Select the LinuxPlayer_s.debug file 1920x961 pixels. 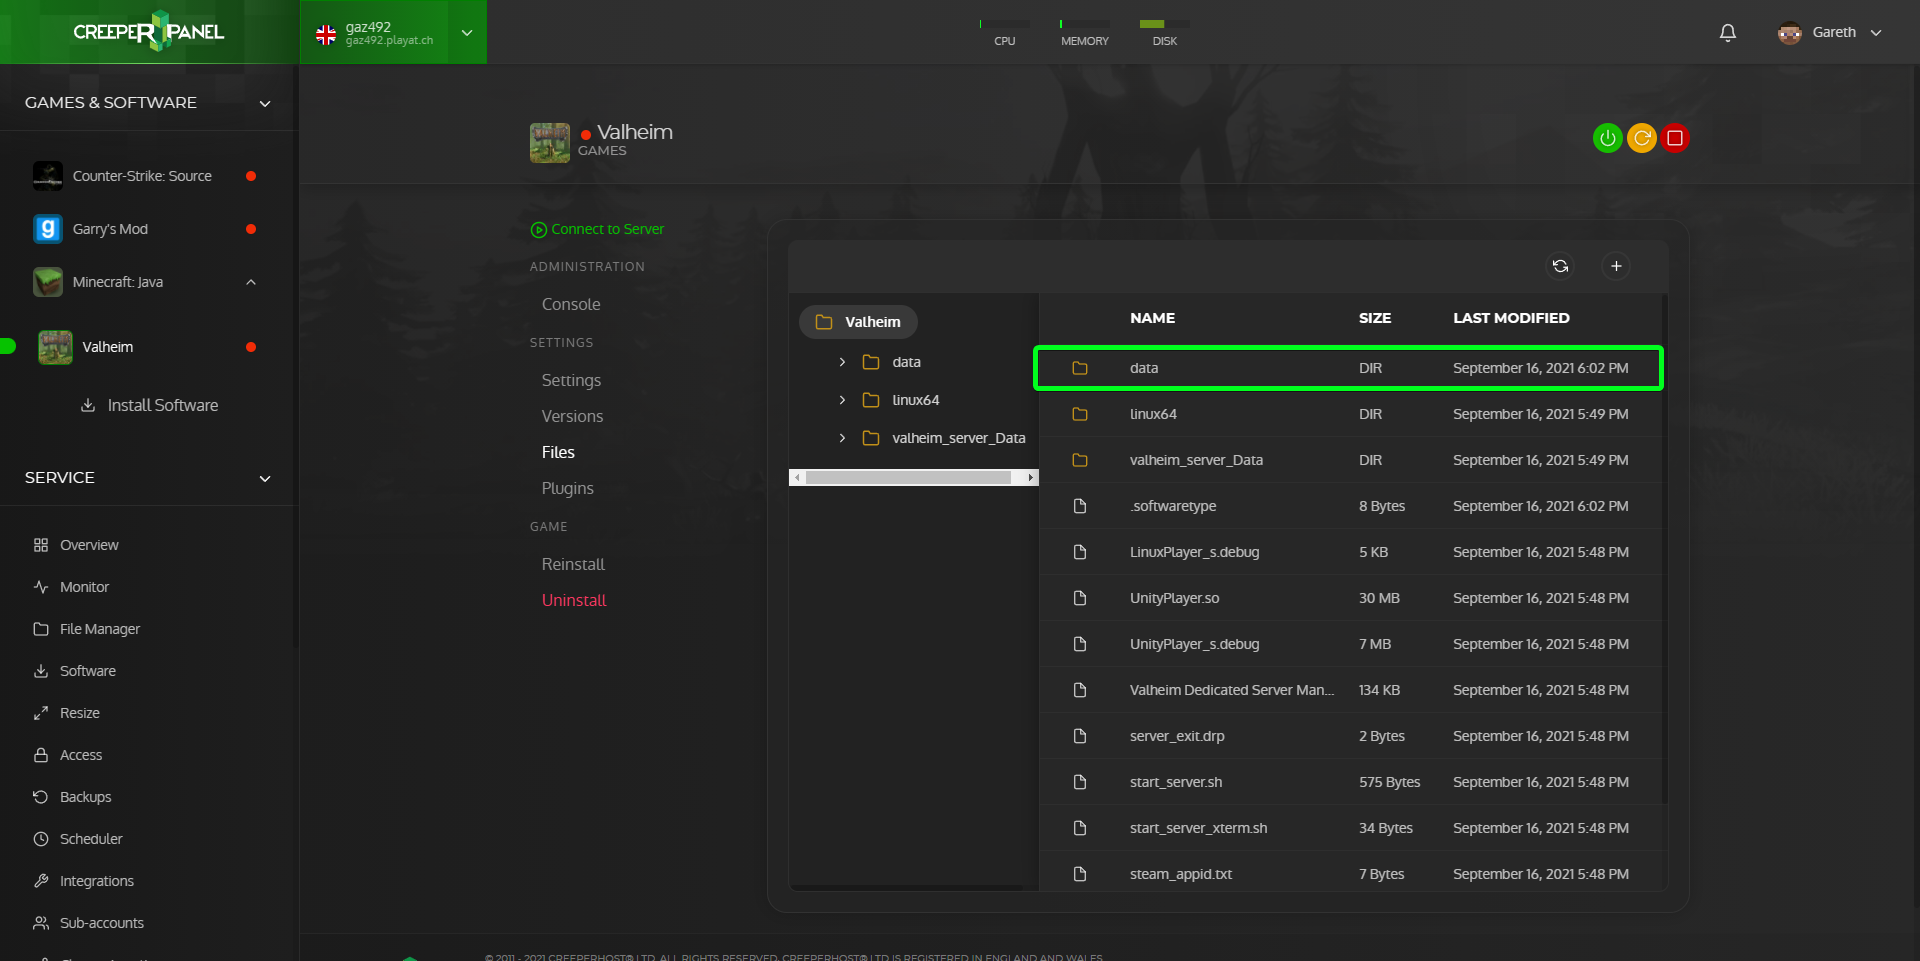click(1350, 552)
